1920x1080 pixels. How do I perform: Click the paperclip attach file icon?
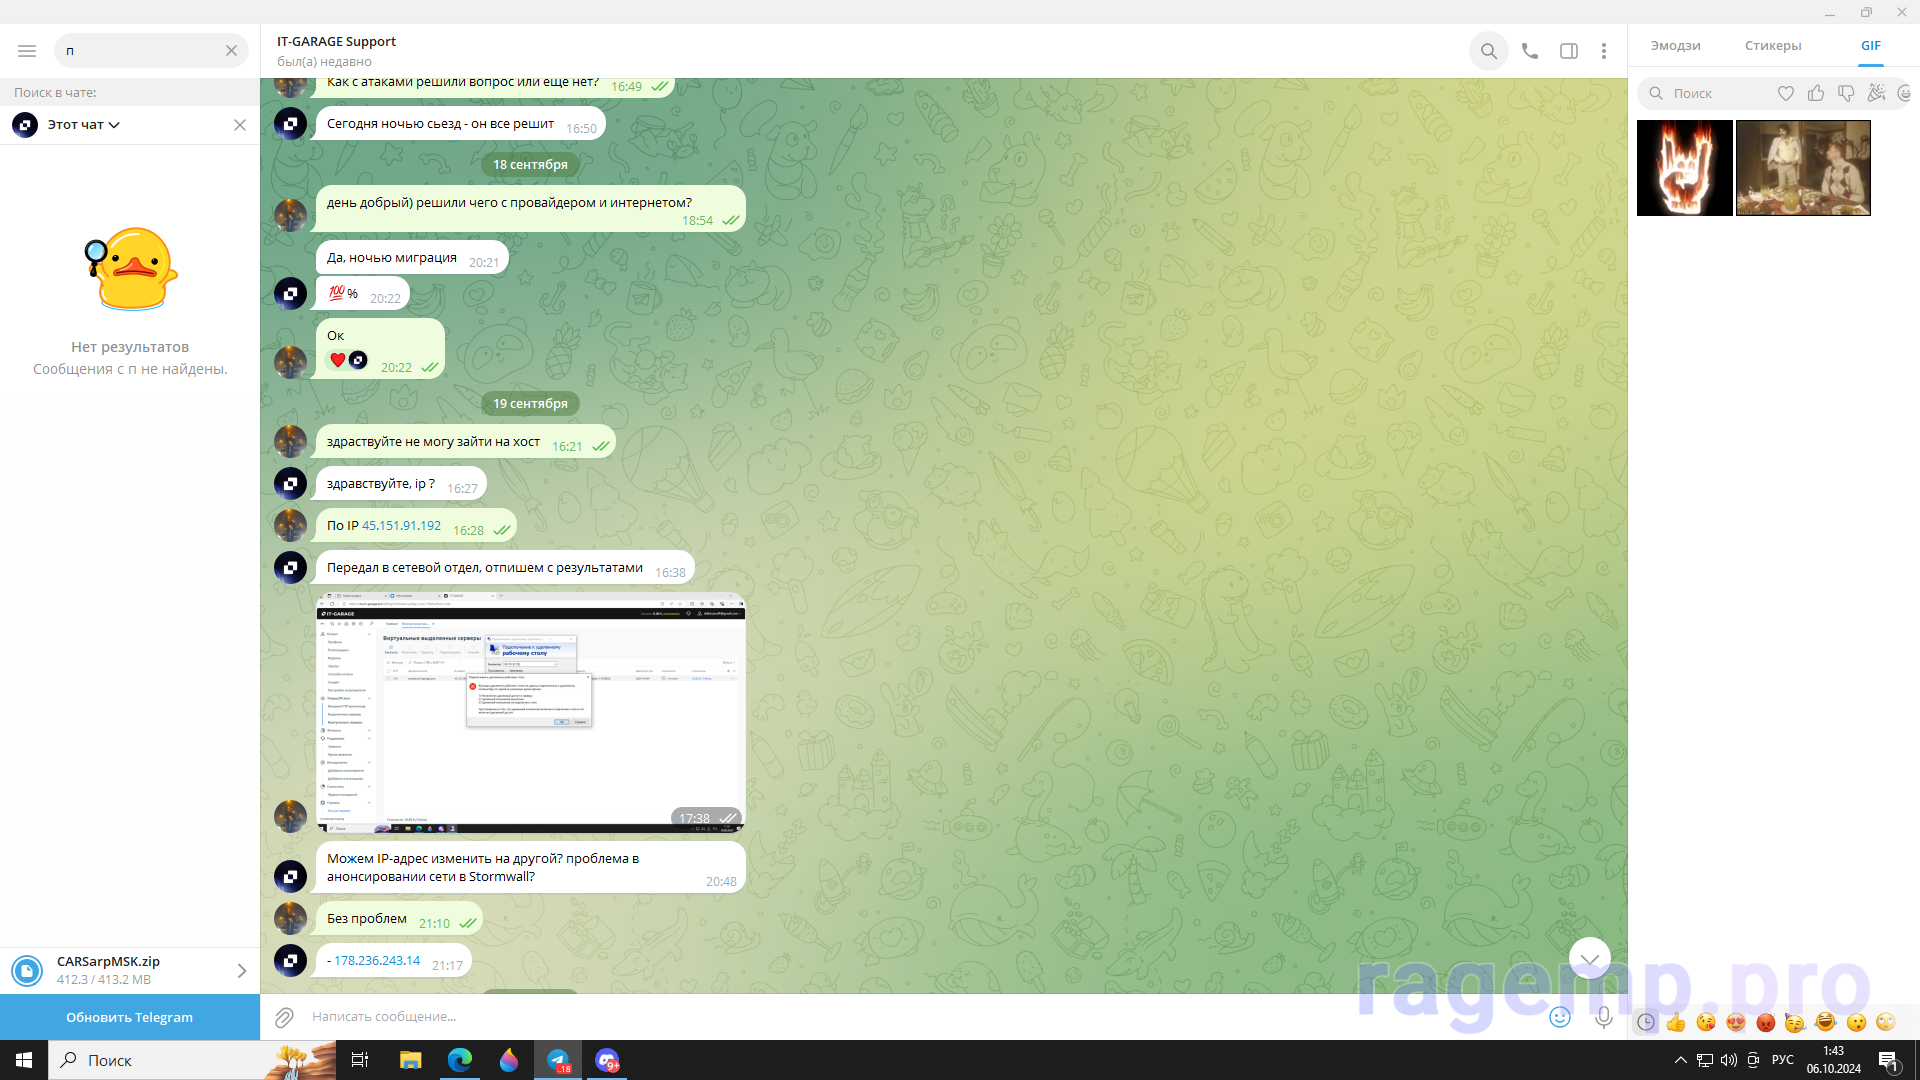point(284,1017)
